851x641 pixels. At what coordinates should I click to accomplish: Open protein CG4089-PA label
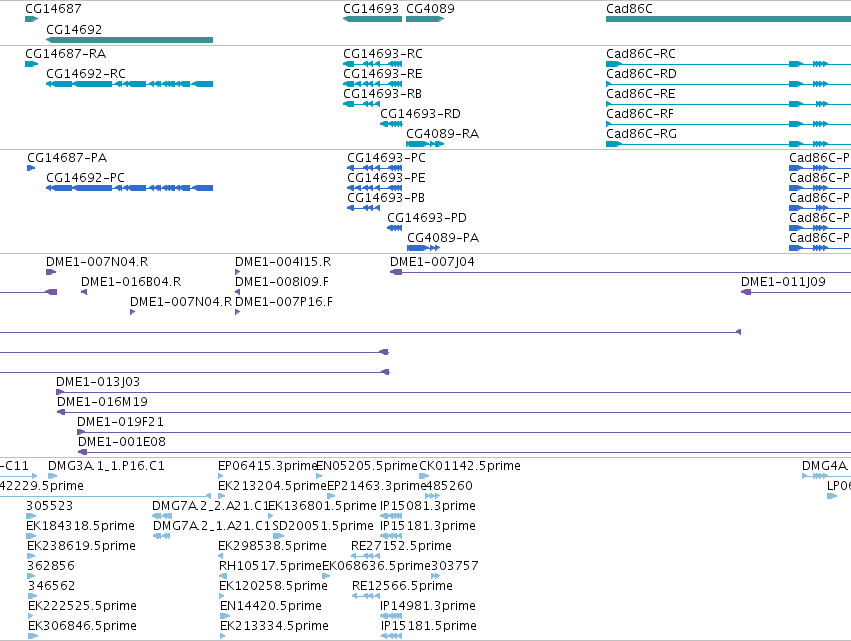point(443,238)
